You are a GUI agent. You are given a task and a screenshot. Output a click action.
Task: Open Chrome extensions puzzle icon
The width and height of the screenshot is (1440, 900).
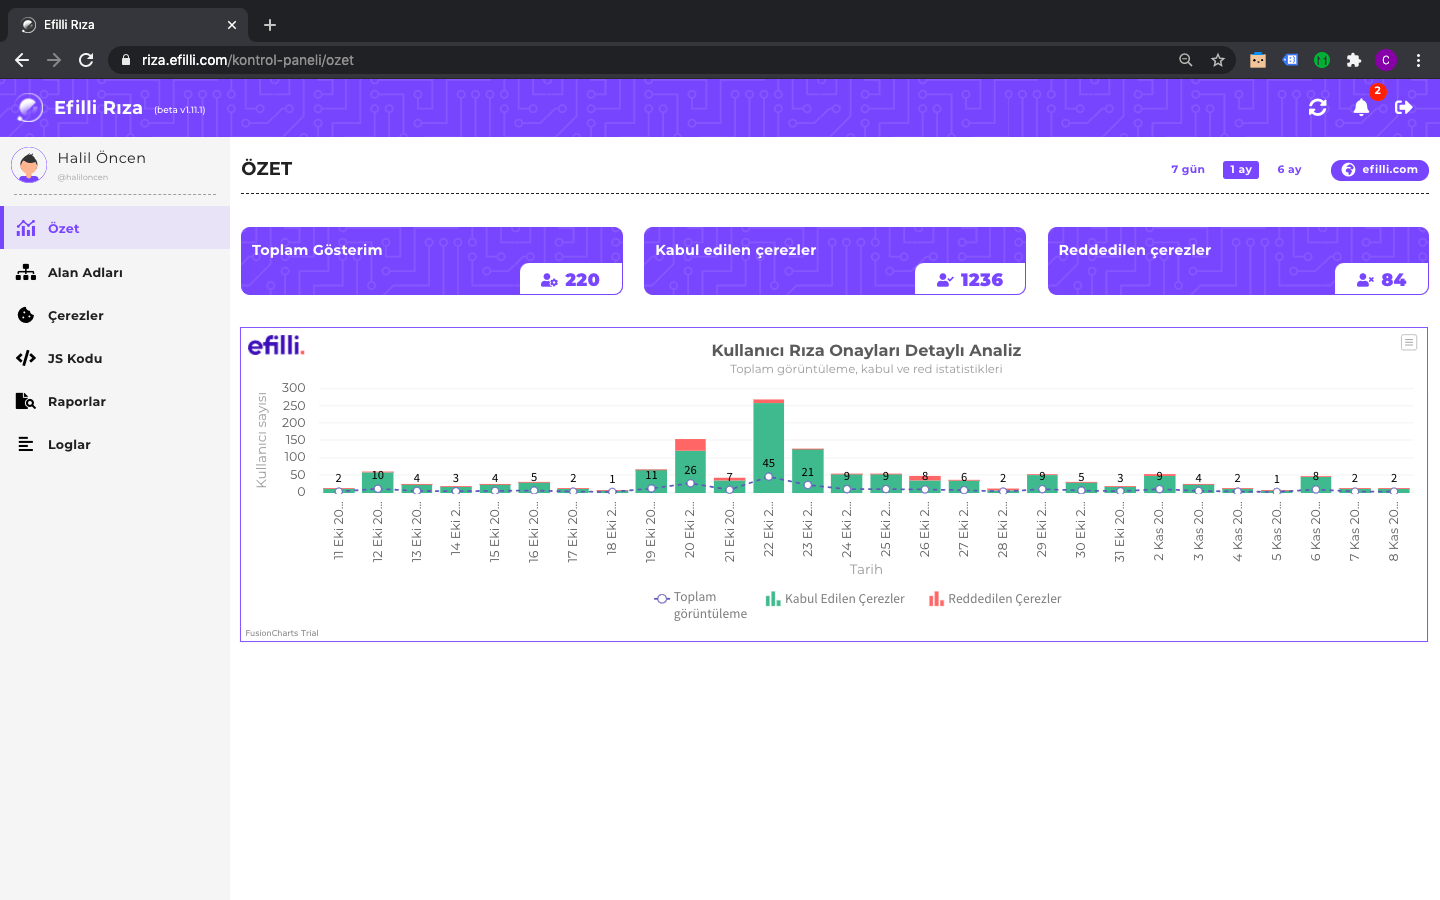click(x=1354, y=60)
